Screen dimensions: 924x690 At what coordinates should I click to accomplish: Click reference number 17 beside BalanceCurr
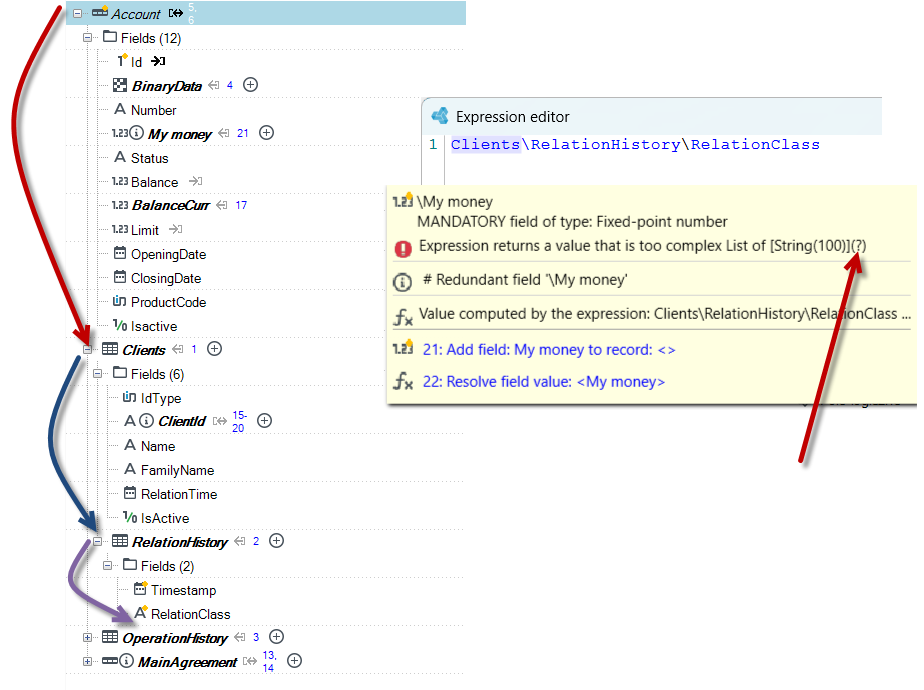pyautogui.click(x=241, y=205)
